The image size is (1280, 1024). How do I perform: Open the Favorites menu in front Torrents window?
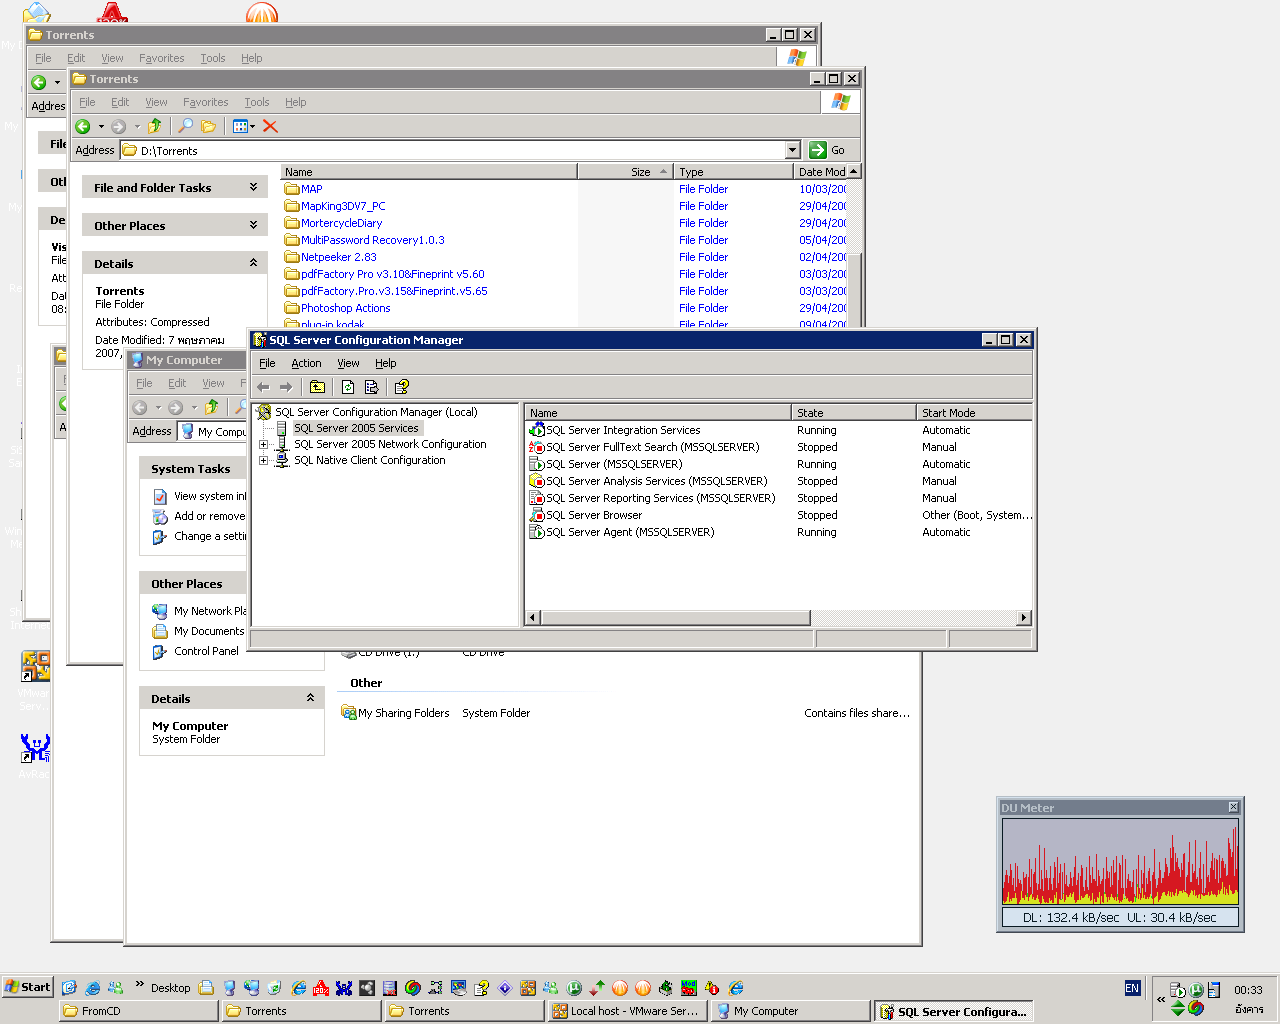[x=205, y=102]
